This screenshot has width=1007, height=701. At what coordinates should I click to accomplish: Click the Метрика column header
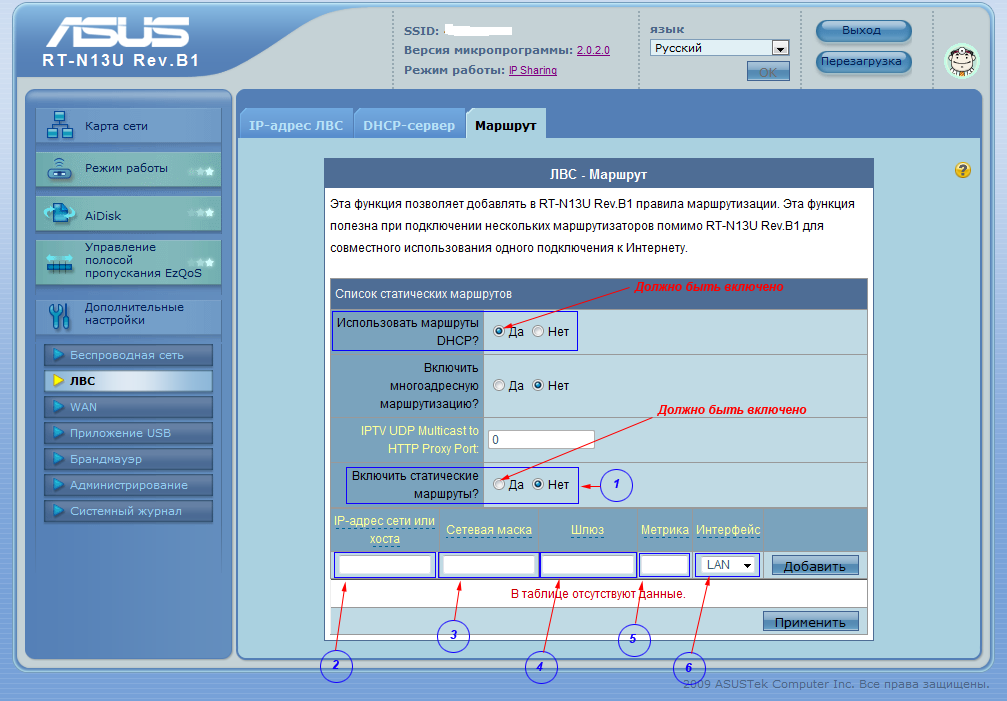tap(665, 530)
